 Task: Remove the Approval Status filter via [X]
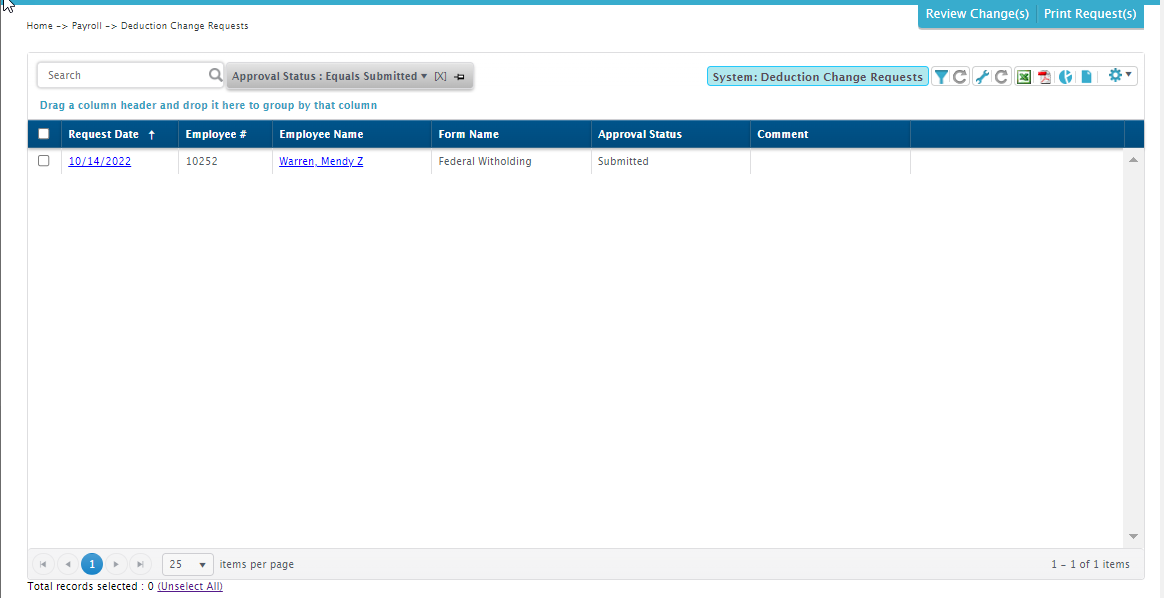440,76
